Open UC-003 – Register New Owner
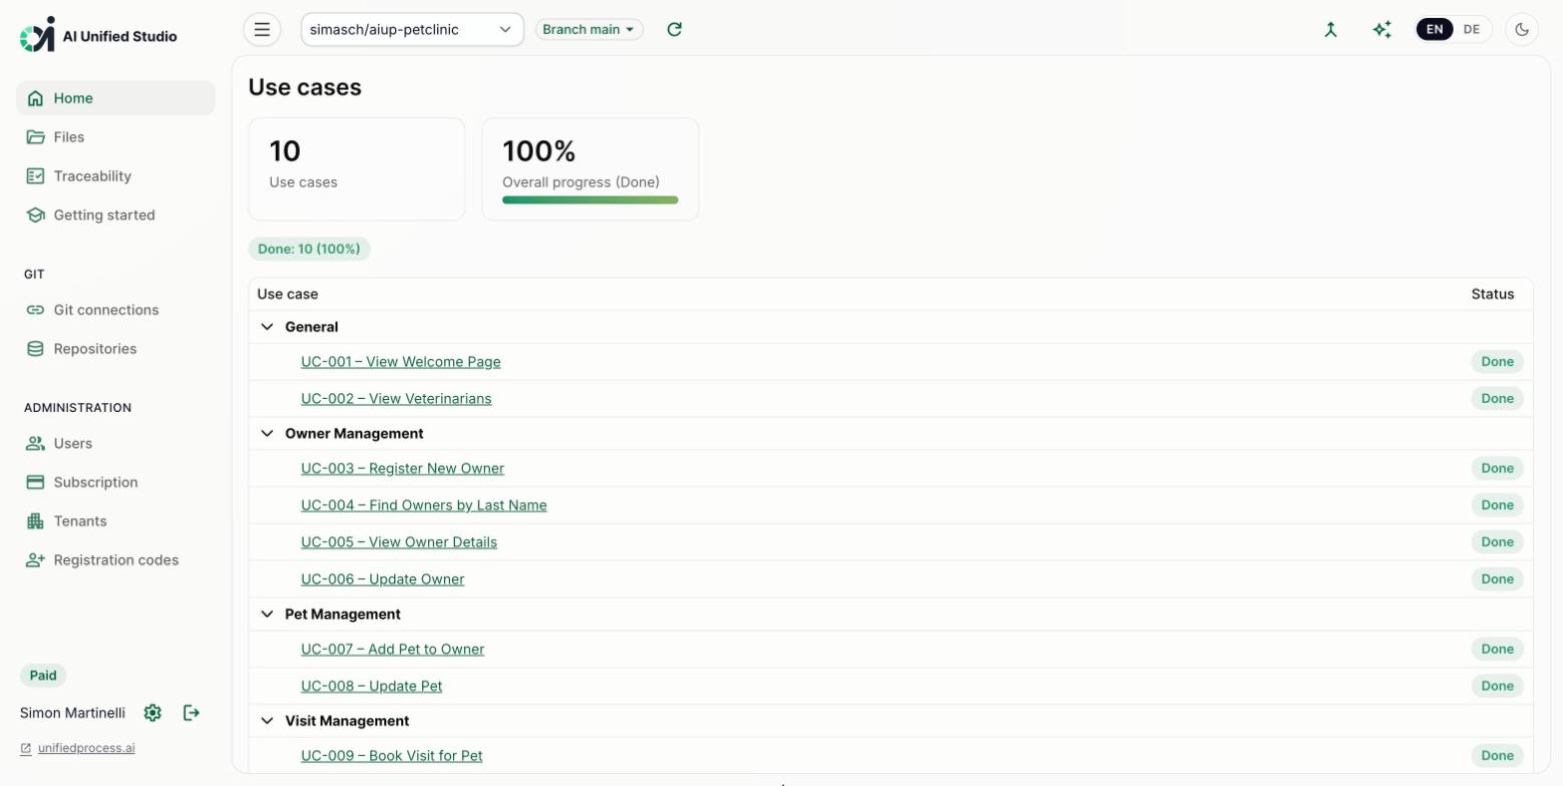 click(403, 468)
